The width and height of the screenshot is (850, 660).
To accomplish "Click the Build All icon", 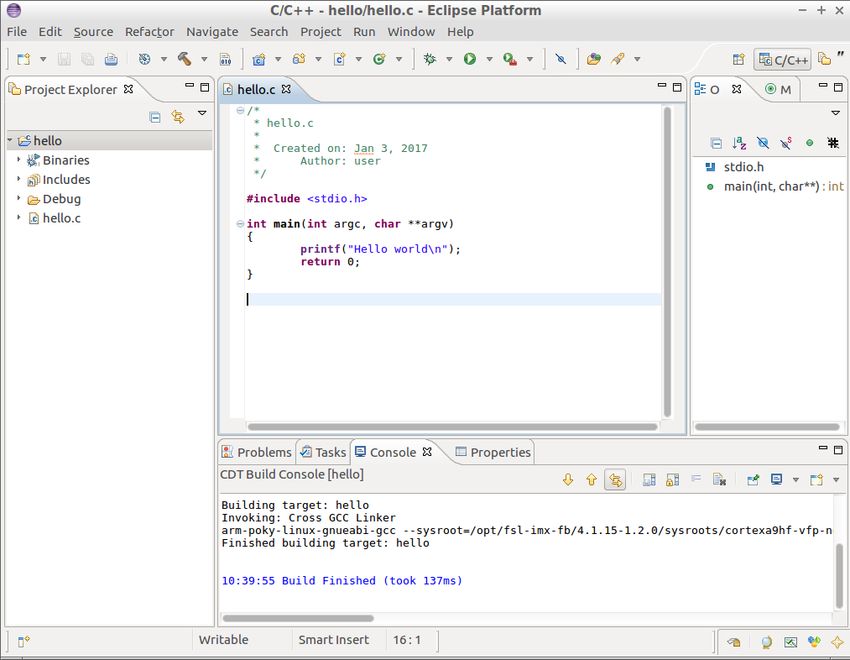I will (144, 59).
